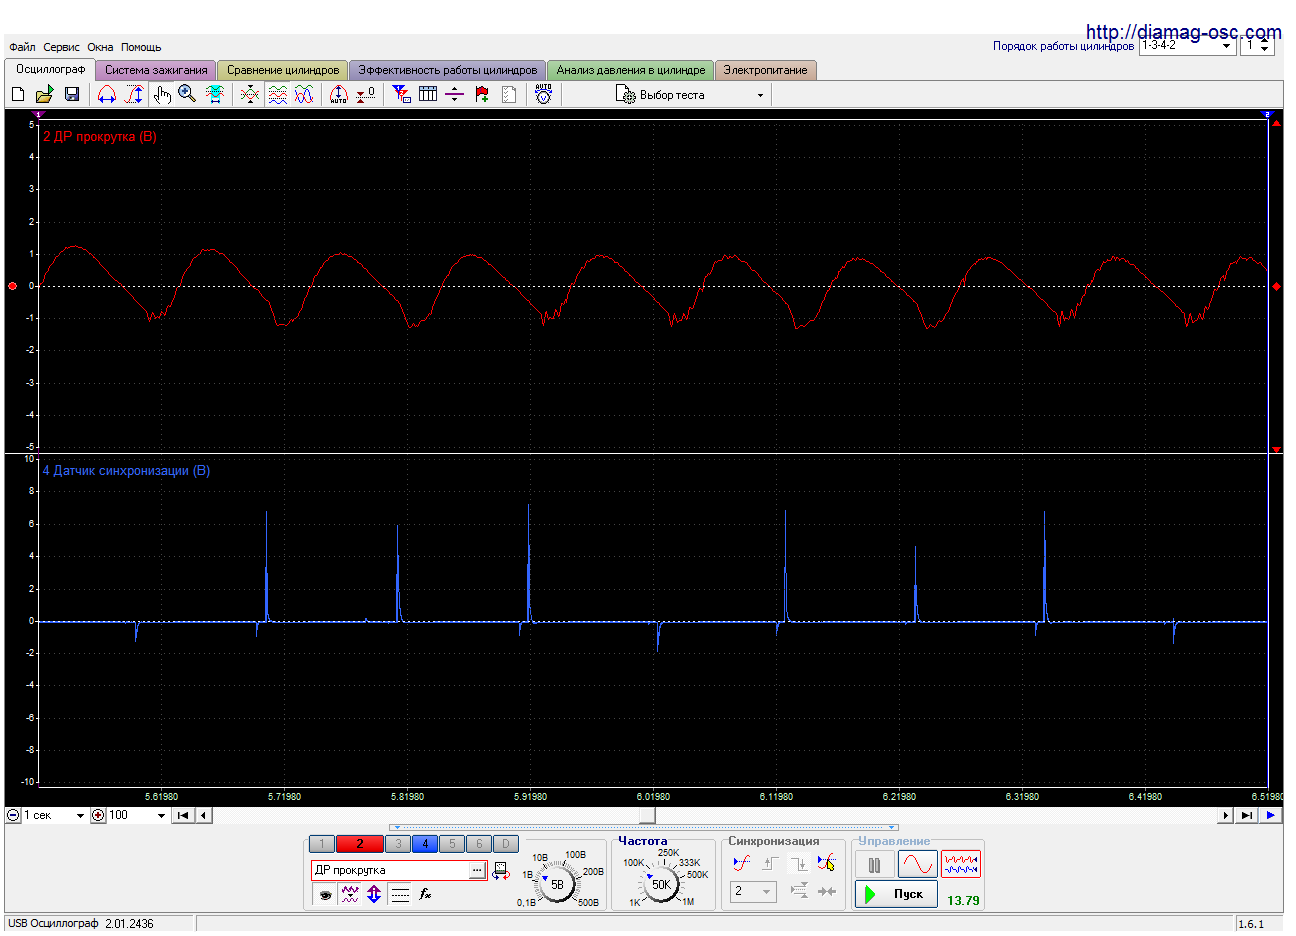Step forward one frame arrow
Screen dimensions: 1296x936
pyautogui.click(x=1225, y=815)
